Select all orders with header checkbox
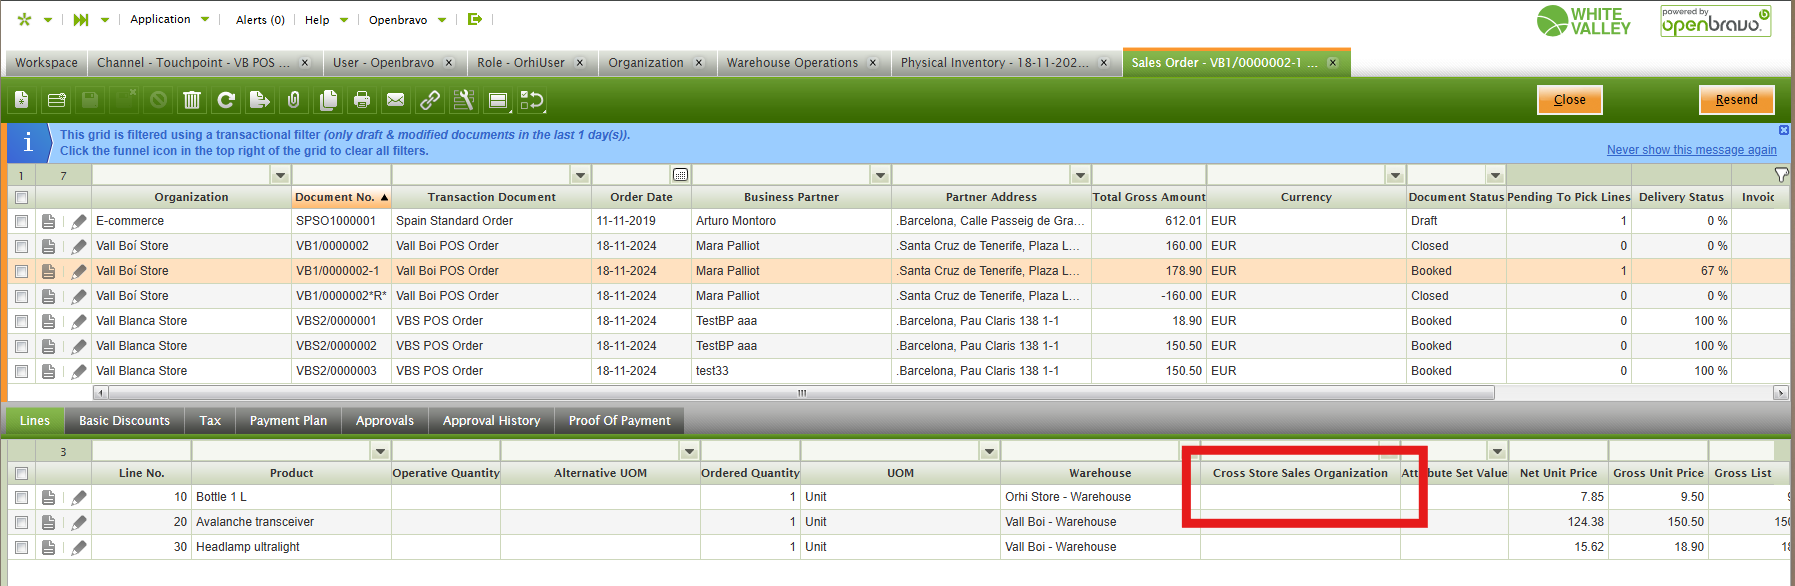The image size is (1795, 586). click(21, 197)
